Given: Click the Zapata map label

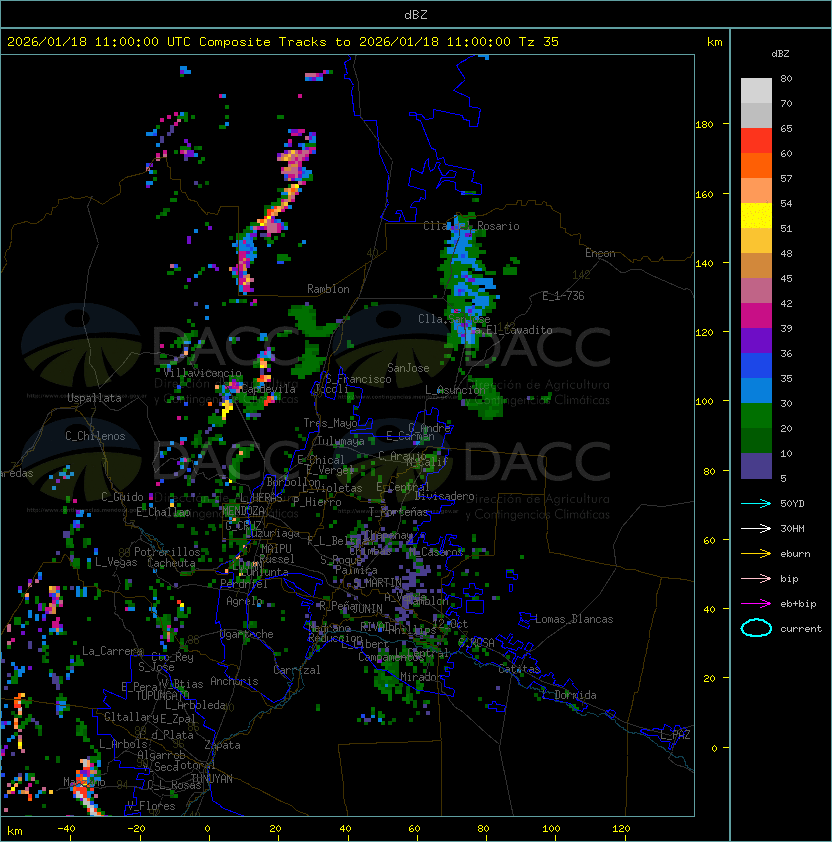Looking at the screenshot, I should point(222,745).
